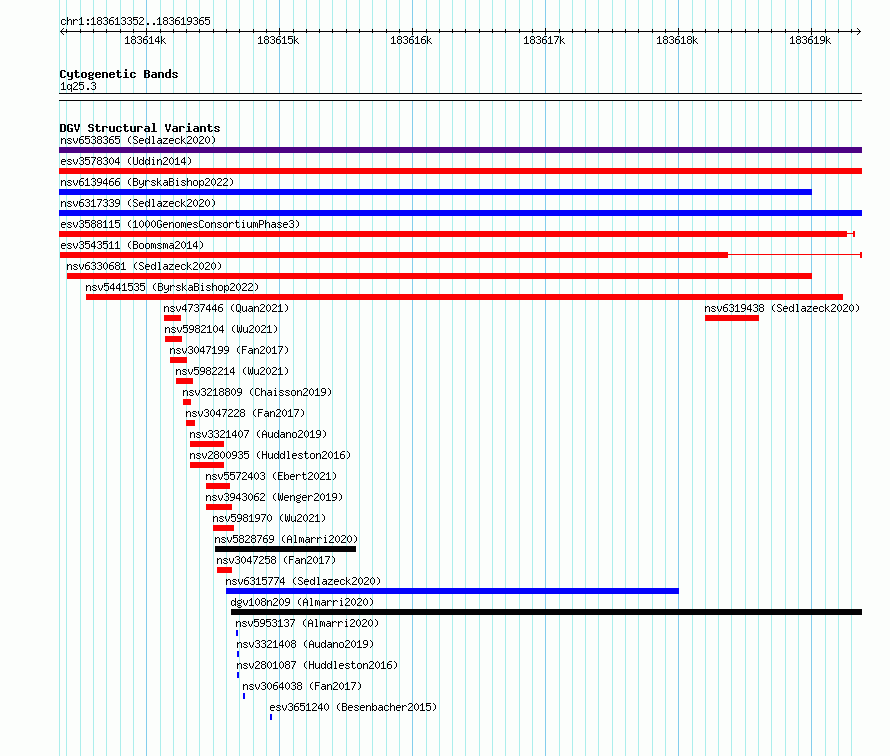Open nsv3047258 (Fan2017) label
890x756 pixels.
(276, 560)
